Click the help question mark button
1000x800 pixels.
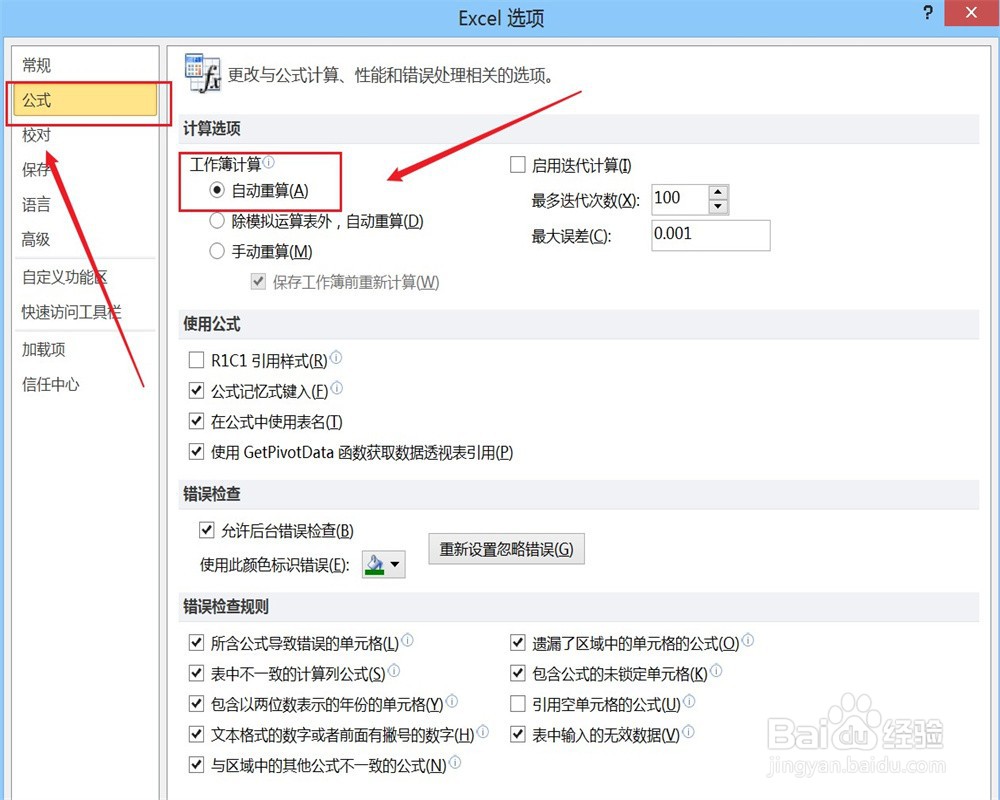pyautogui.click(x=928, y=12)
